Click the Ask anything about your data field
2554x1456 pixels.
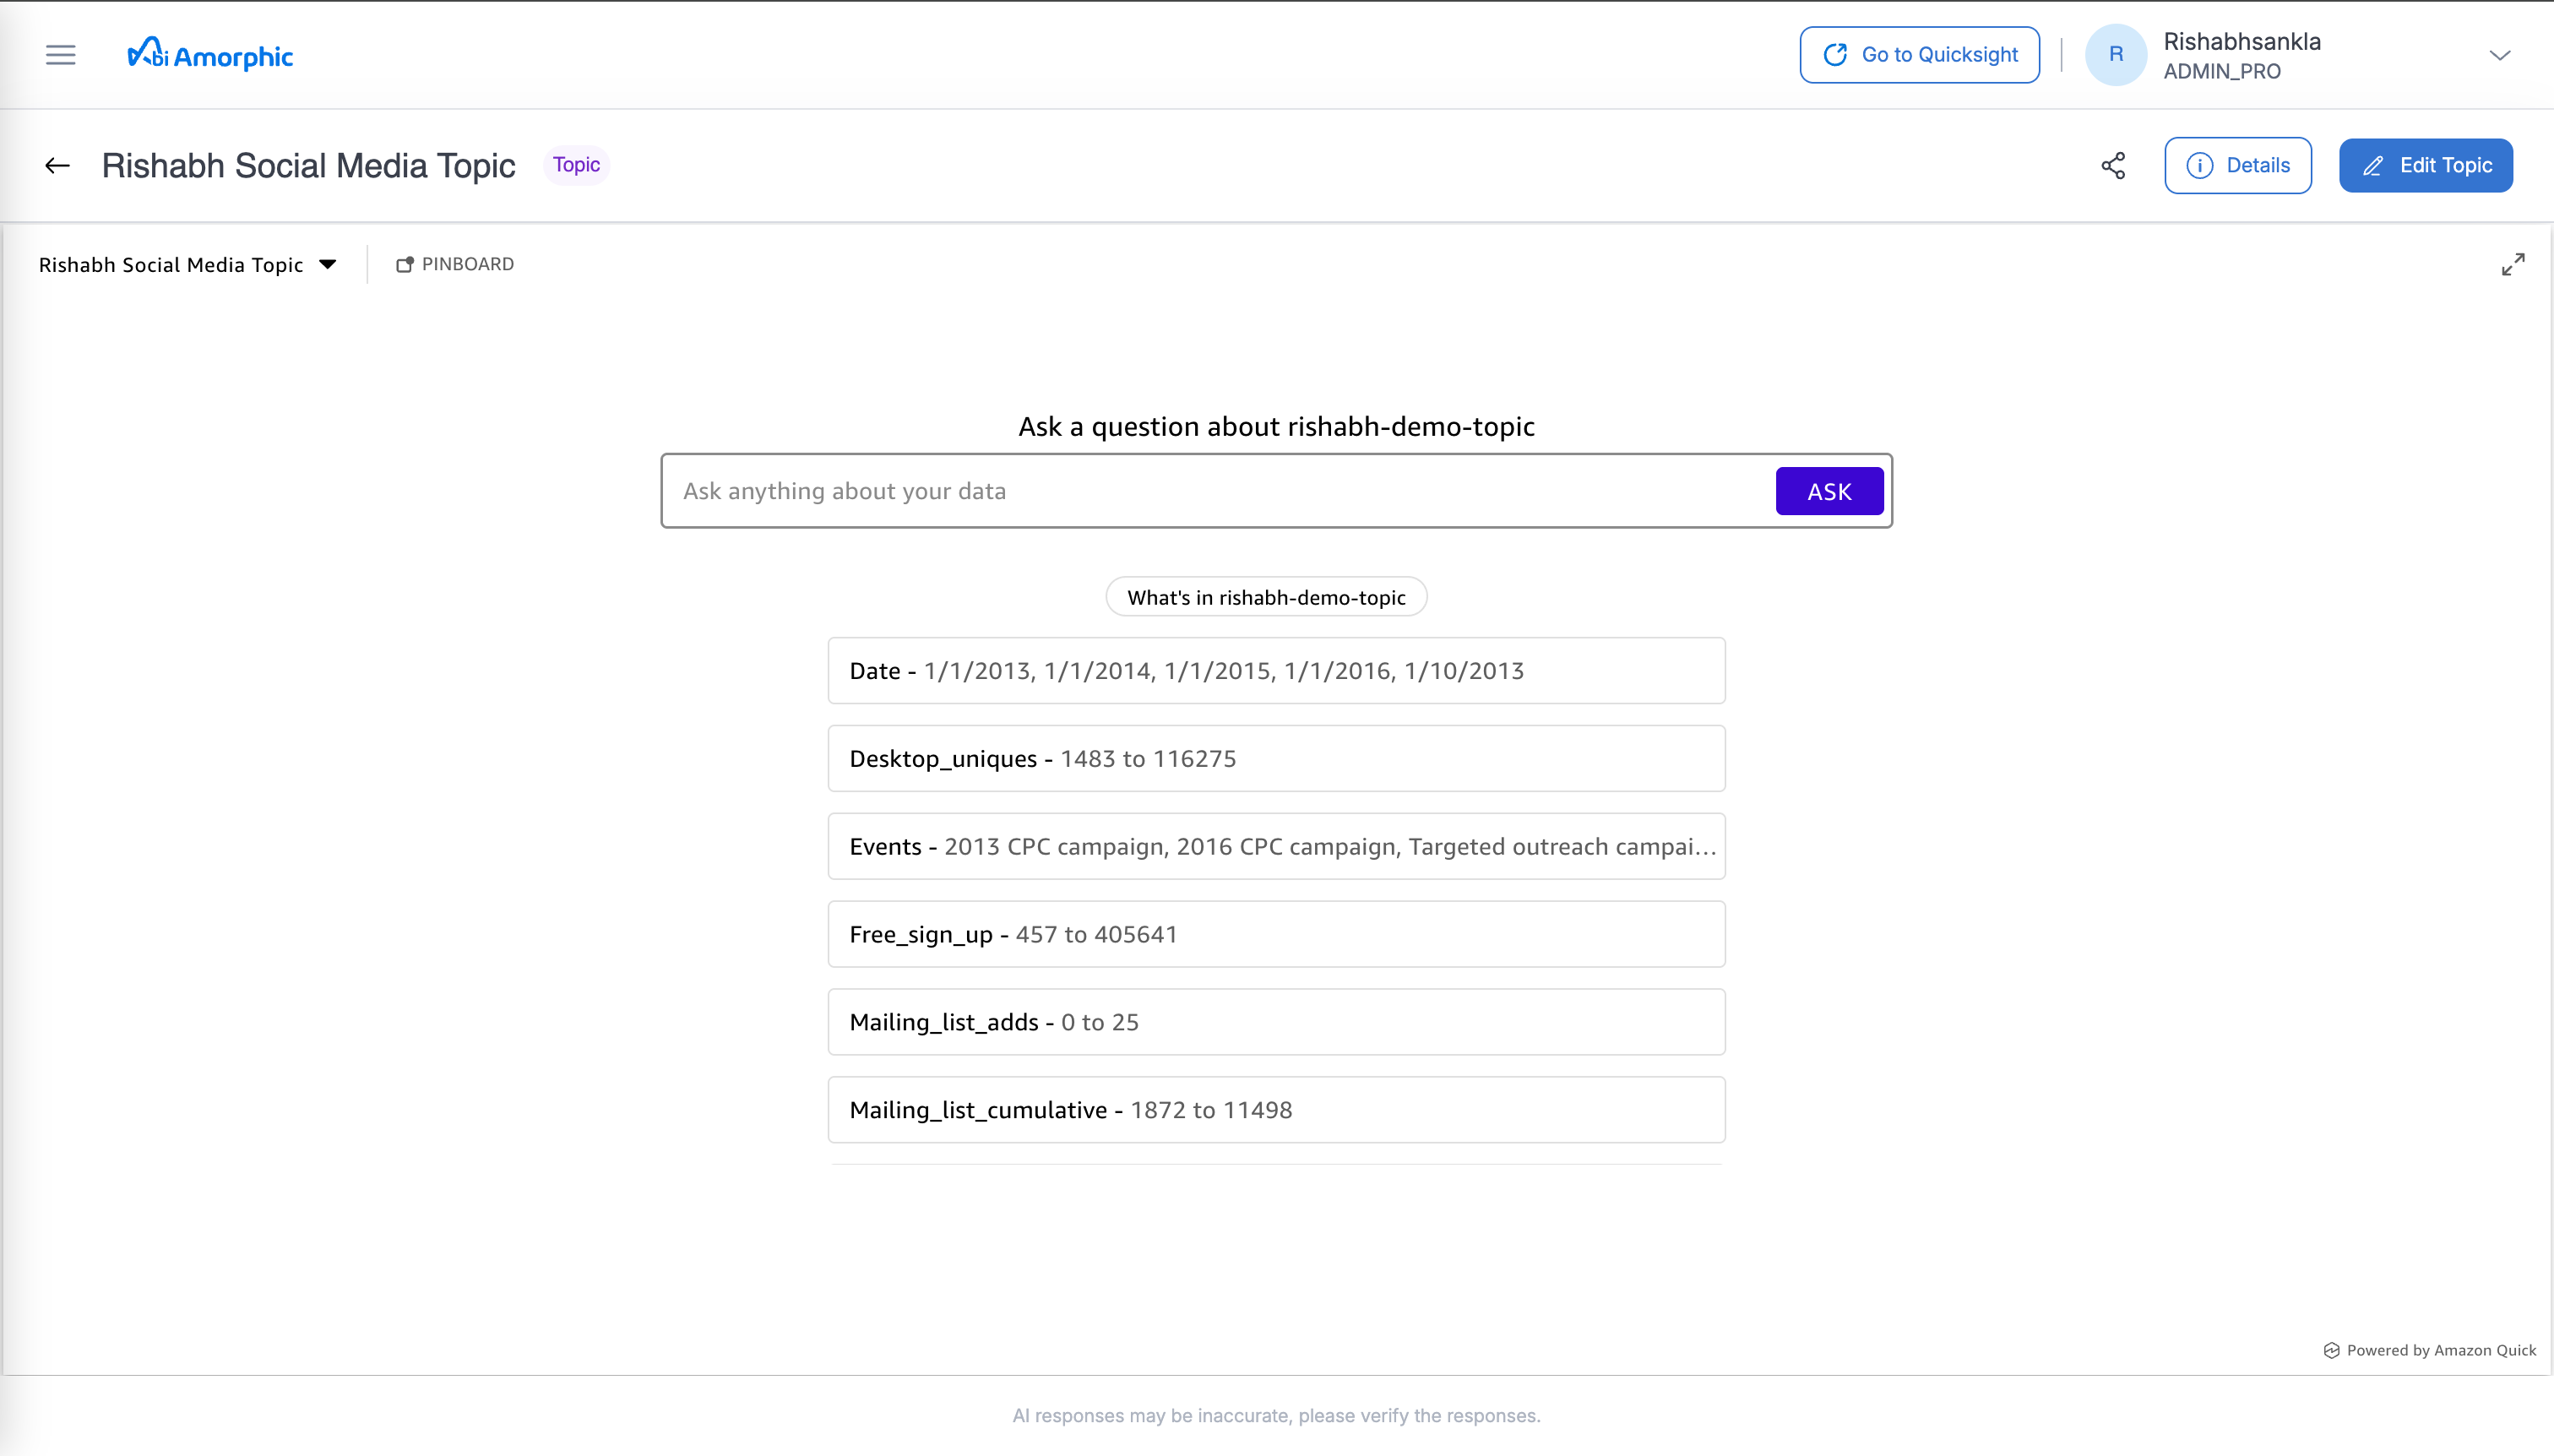coord(1200,491)
